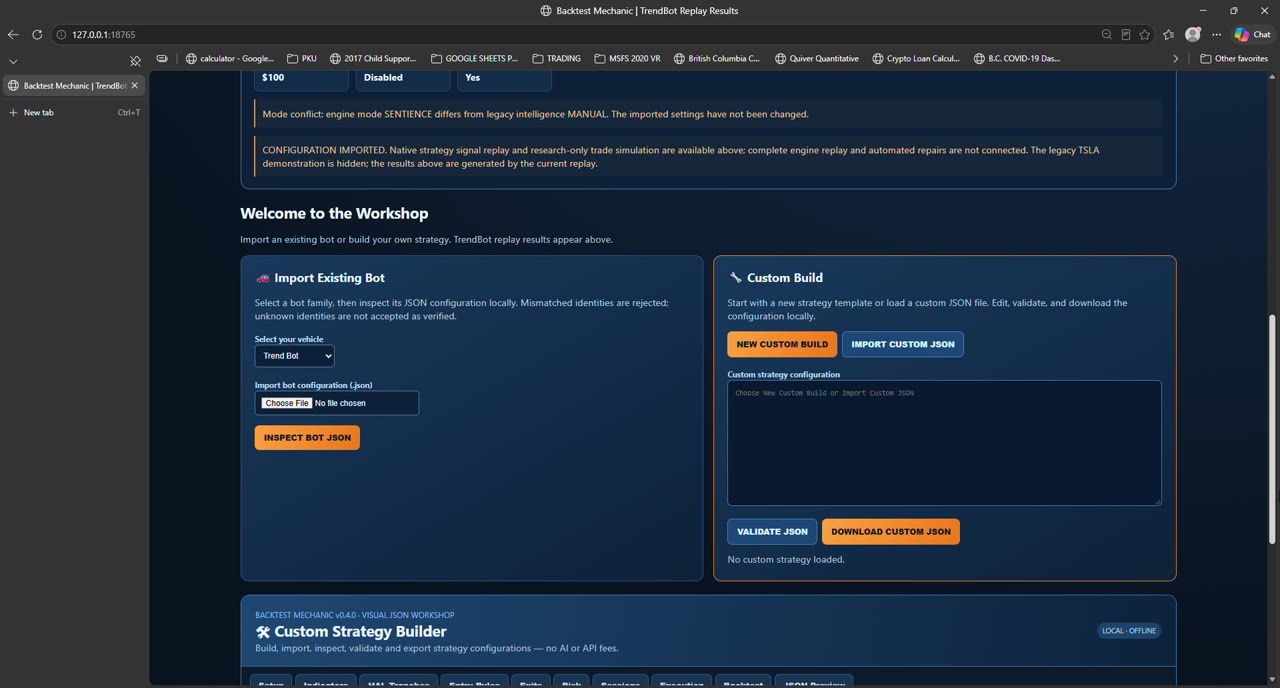Click the 'Yes' value card
This screenshot has height=688, width=1280.
point(504,79)
